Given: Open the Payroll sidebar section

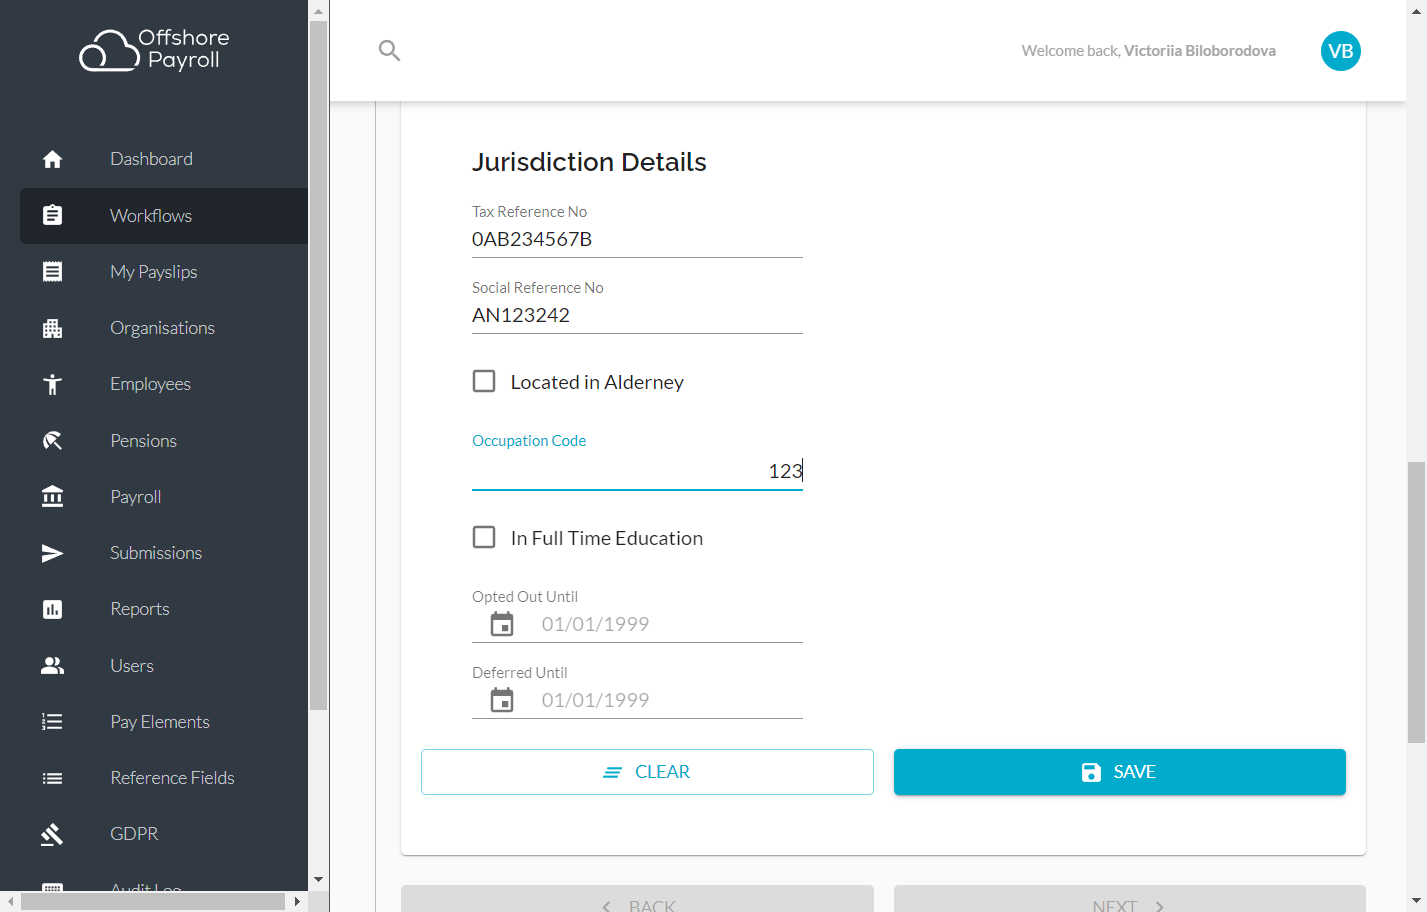Looking at the screenshot, I should coord(164,497).
